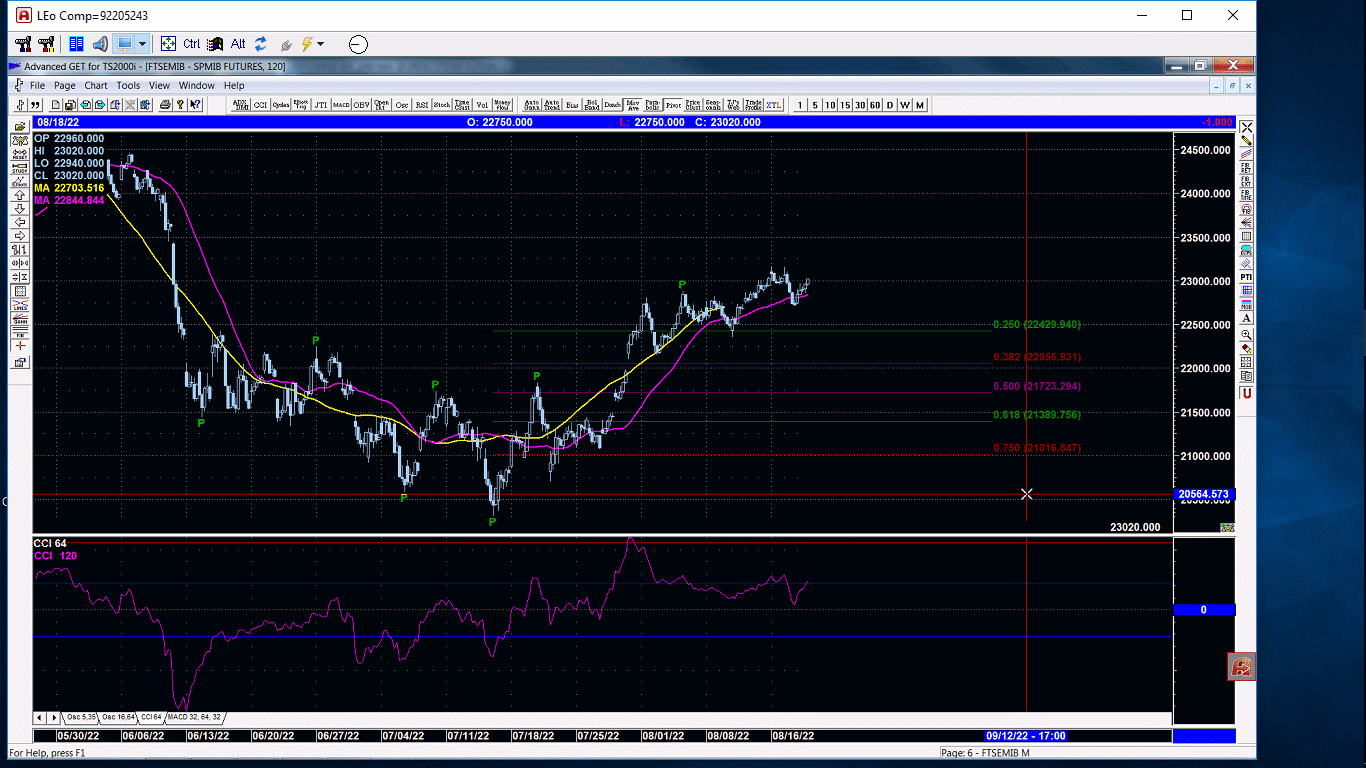Switch to Monthly (M) timeframe
Viewport: 1366px width, 768px height.
920,105
